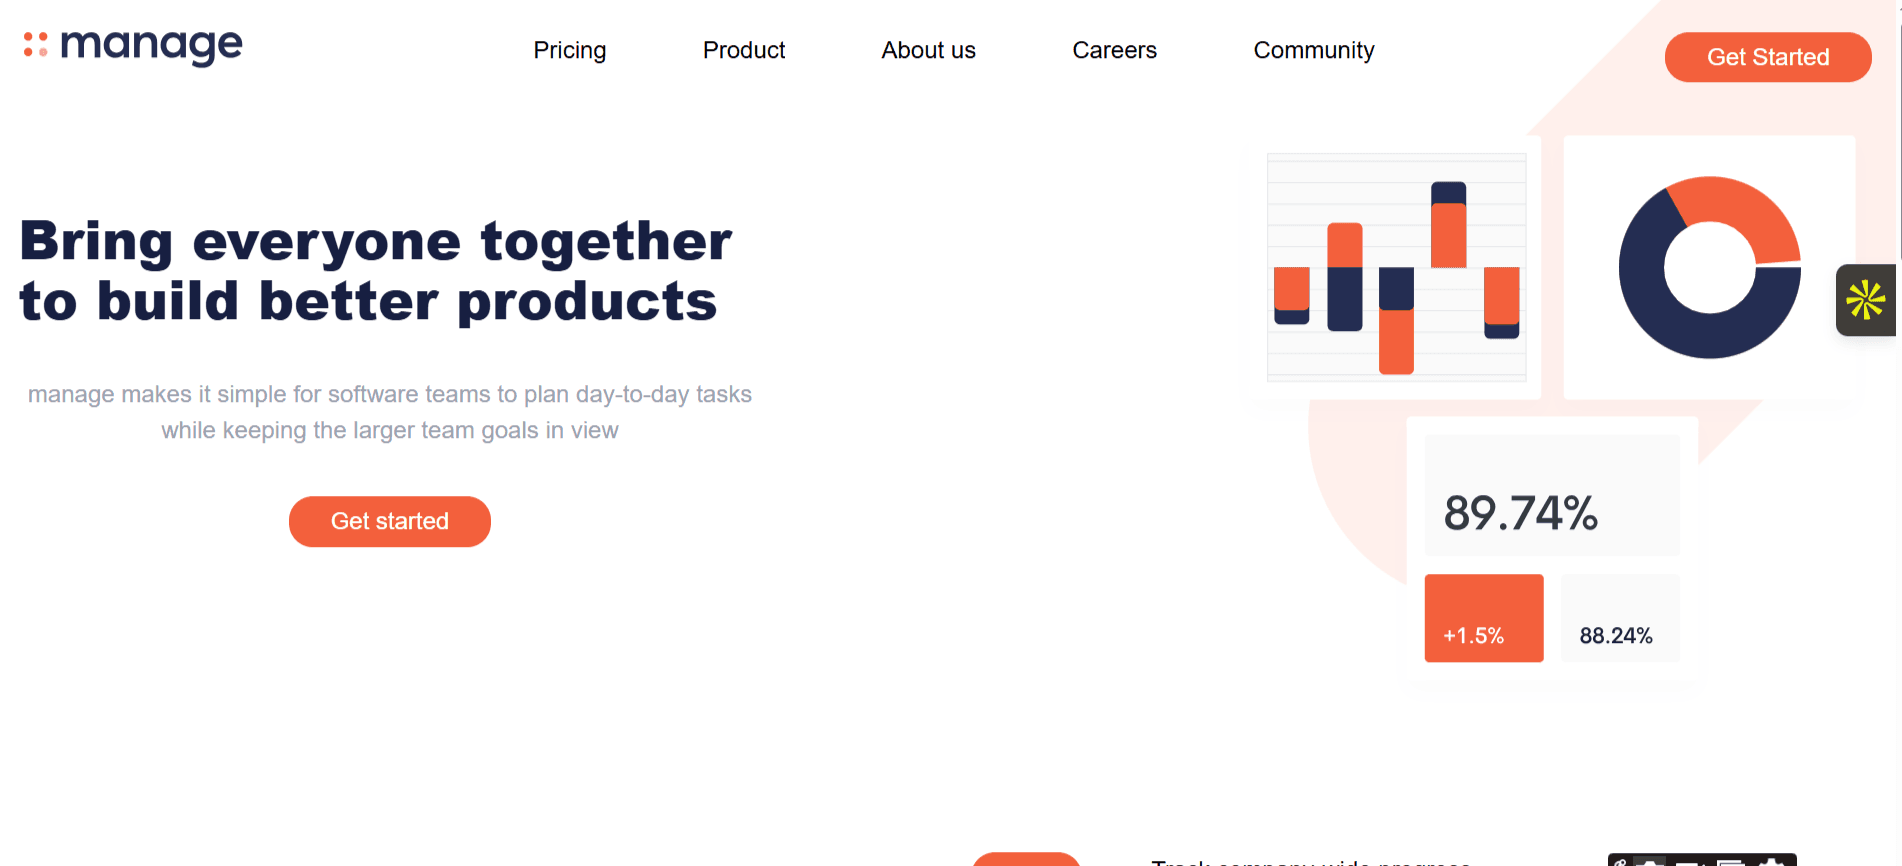Open the Pricing nav link

pyautogui.click(x=569, y=50)
